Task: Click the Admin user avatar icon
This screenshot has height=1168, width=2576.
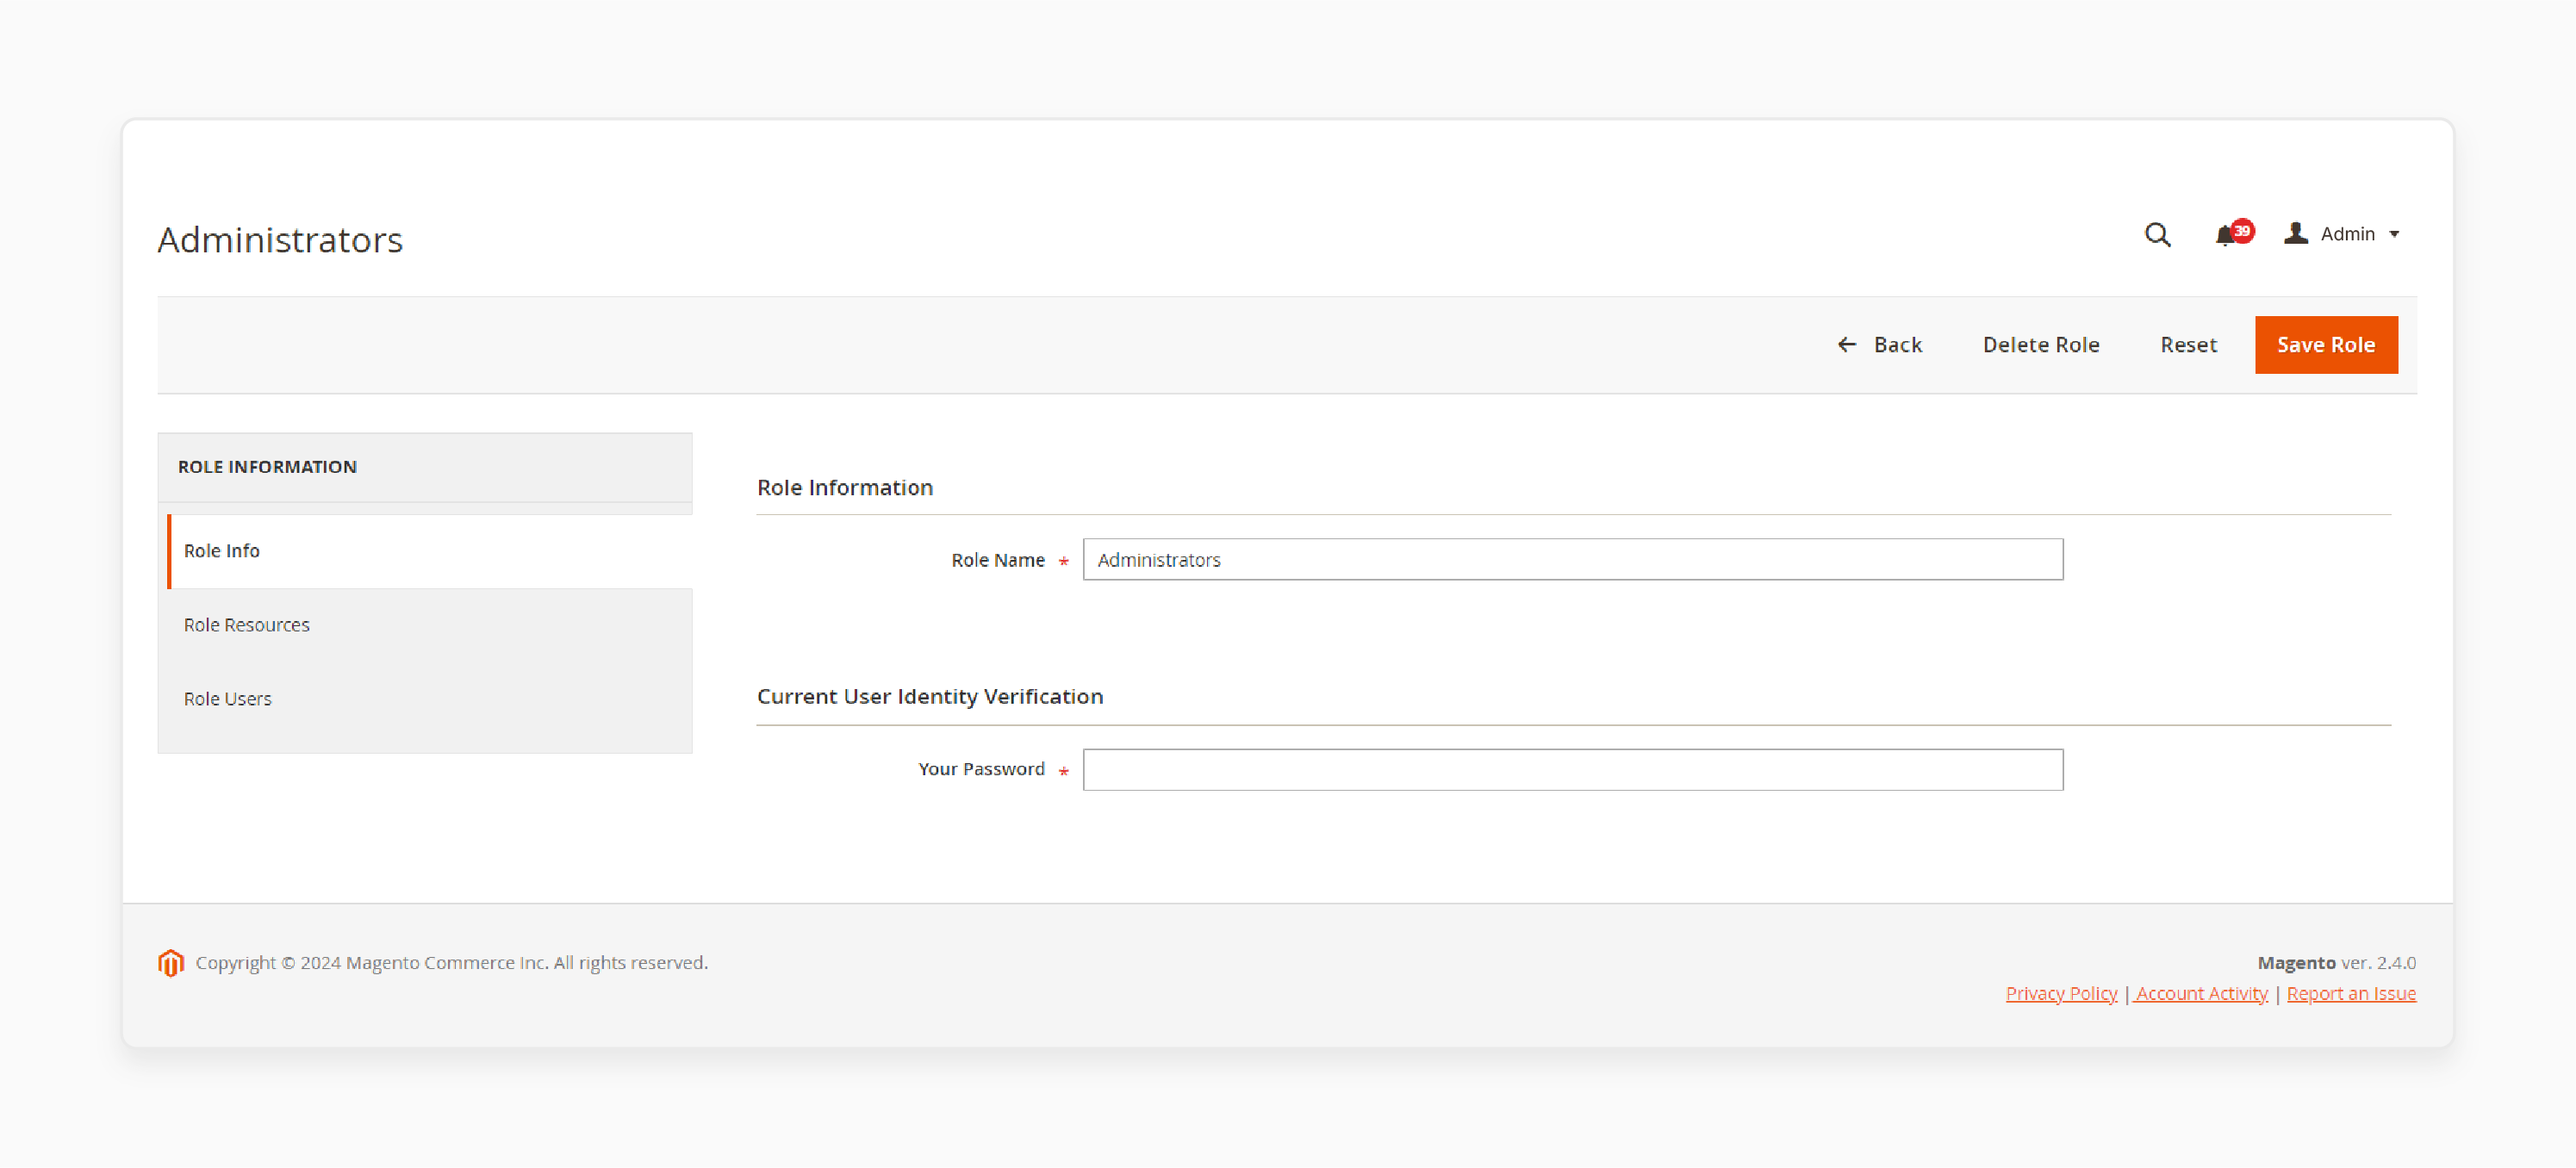Action: 2296,233
